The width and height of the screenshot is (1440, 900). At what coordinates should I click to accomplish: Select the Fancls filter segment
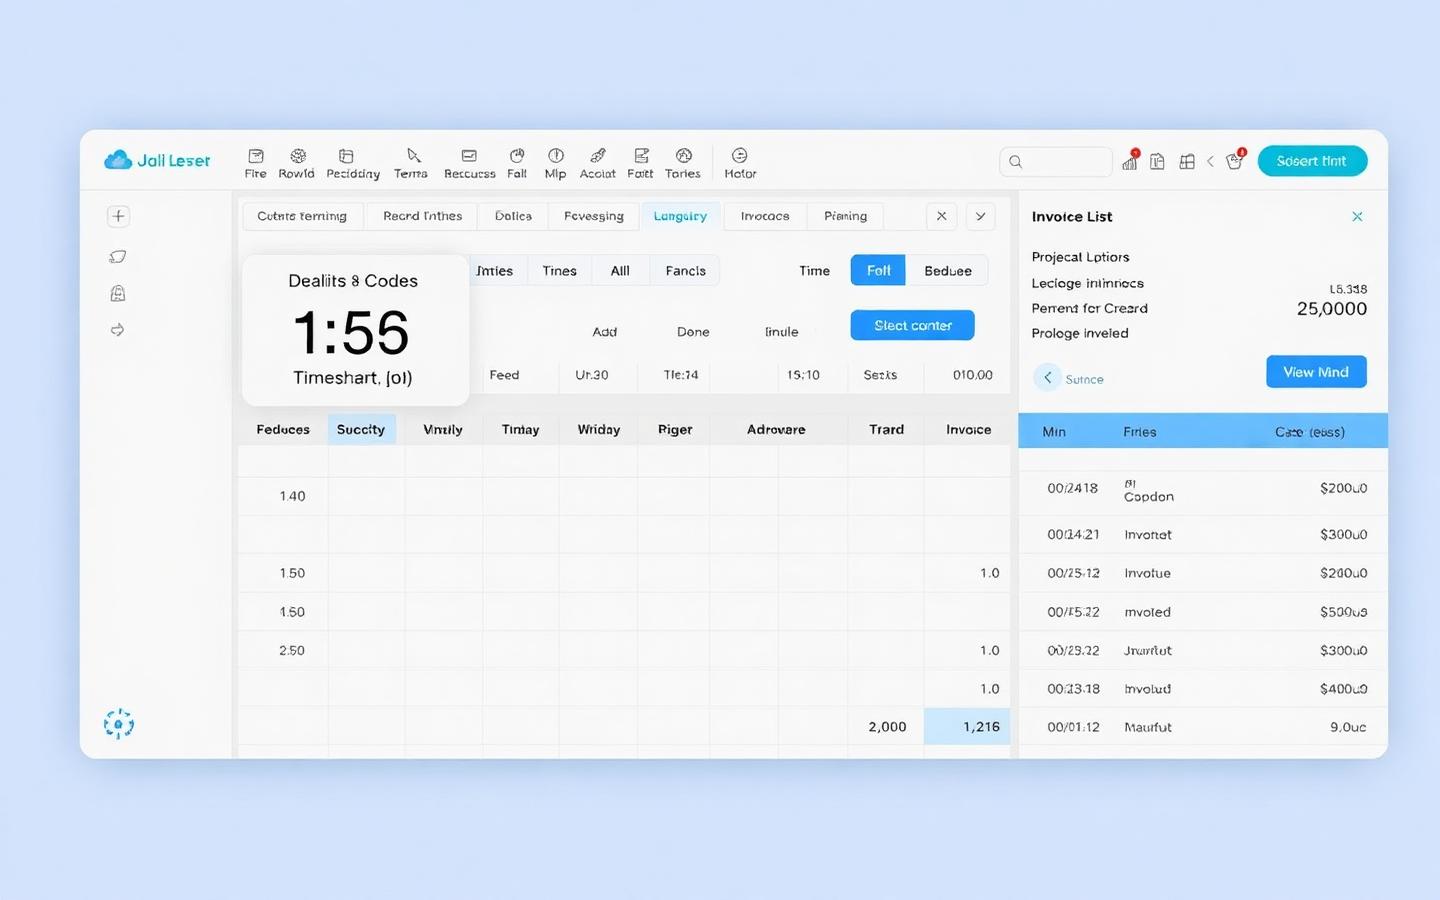point(685,271)
